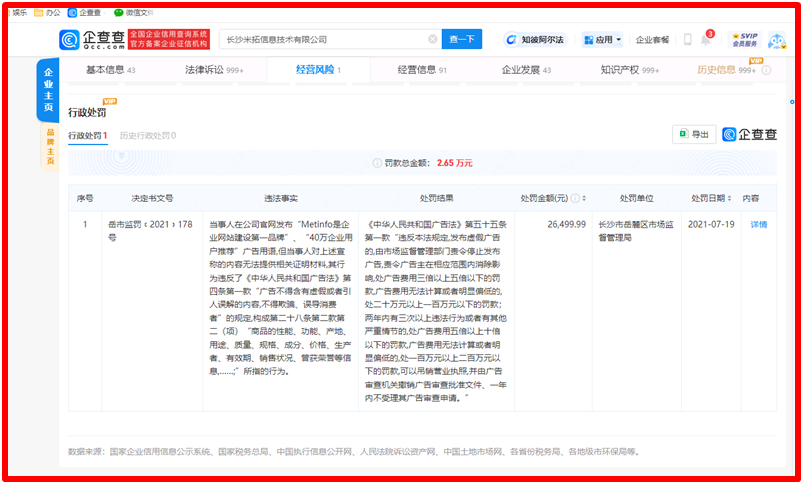Click the 企业客服 link
803x484 pixels.
(652, 40)
